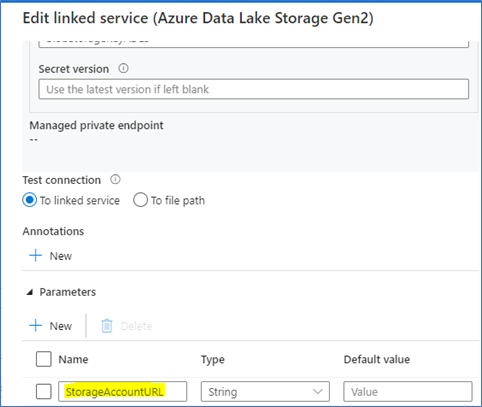Click the Default value input box
The image size is (482, 407).
pos(408,391)
